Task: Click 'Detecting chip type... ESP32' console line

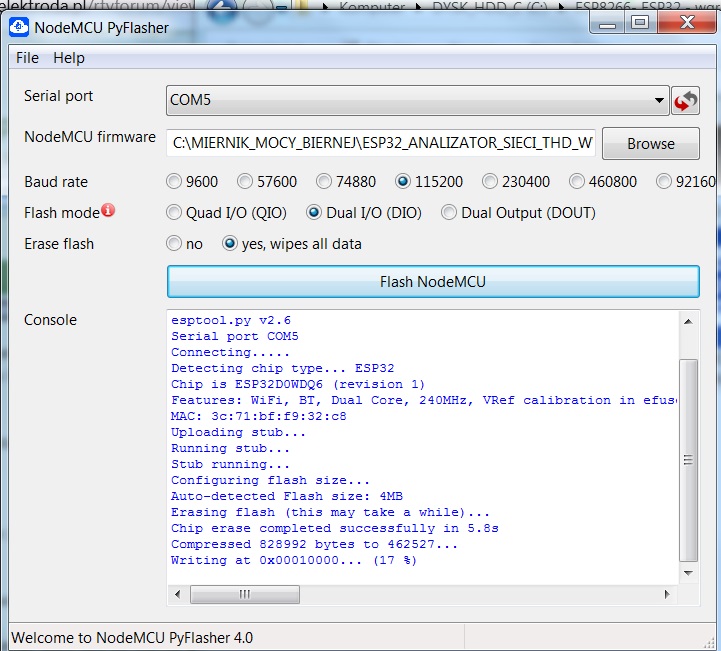Action: click(283, 368)
